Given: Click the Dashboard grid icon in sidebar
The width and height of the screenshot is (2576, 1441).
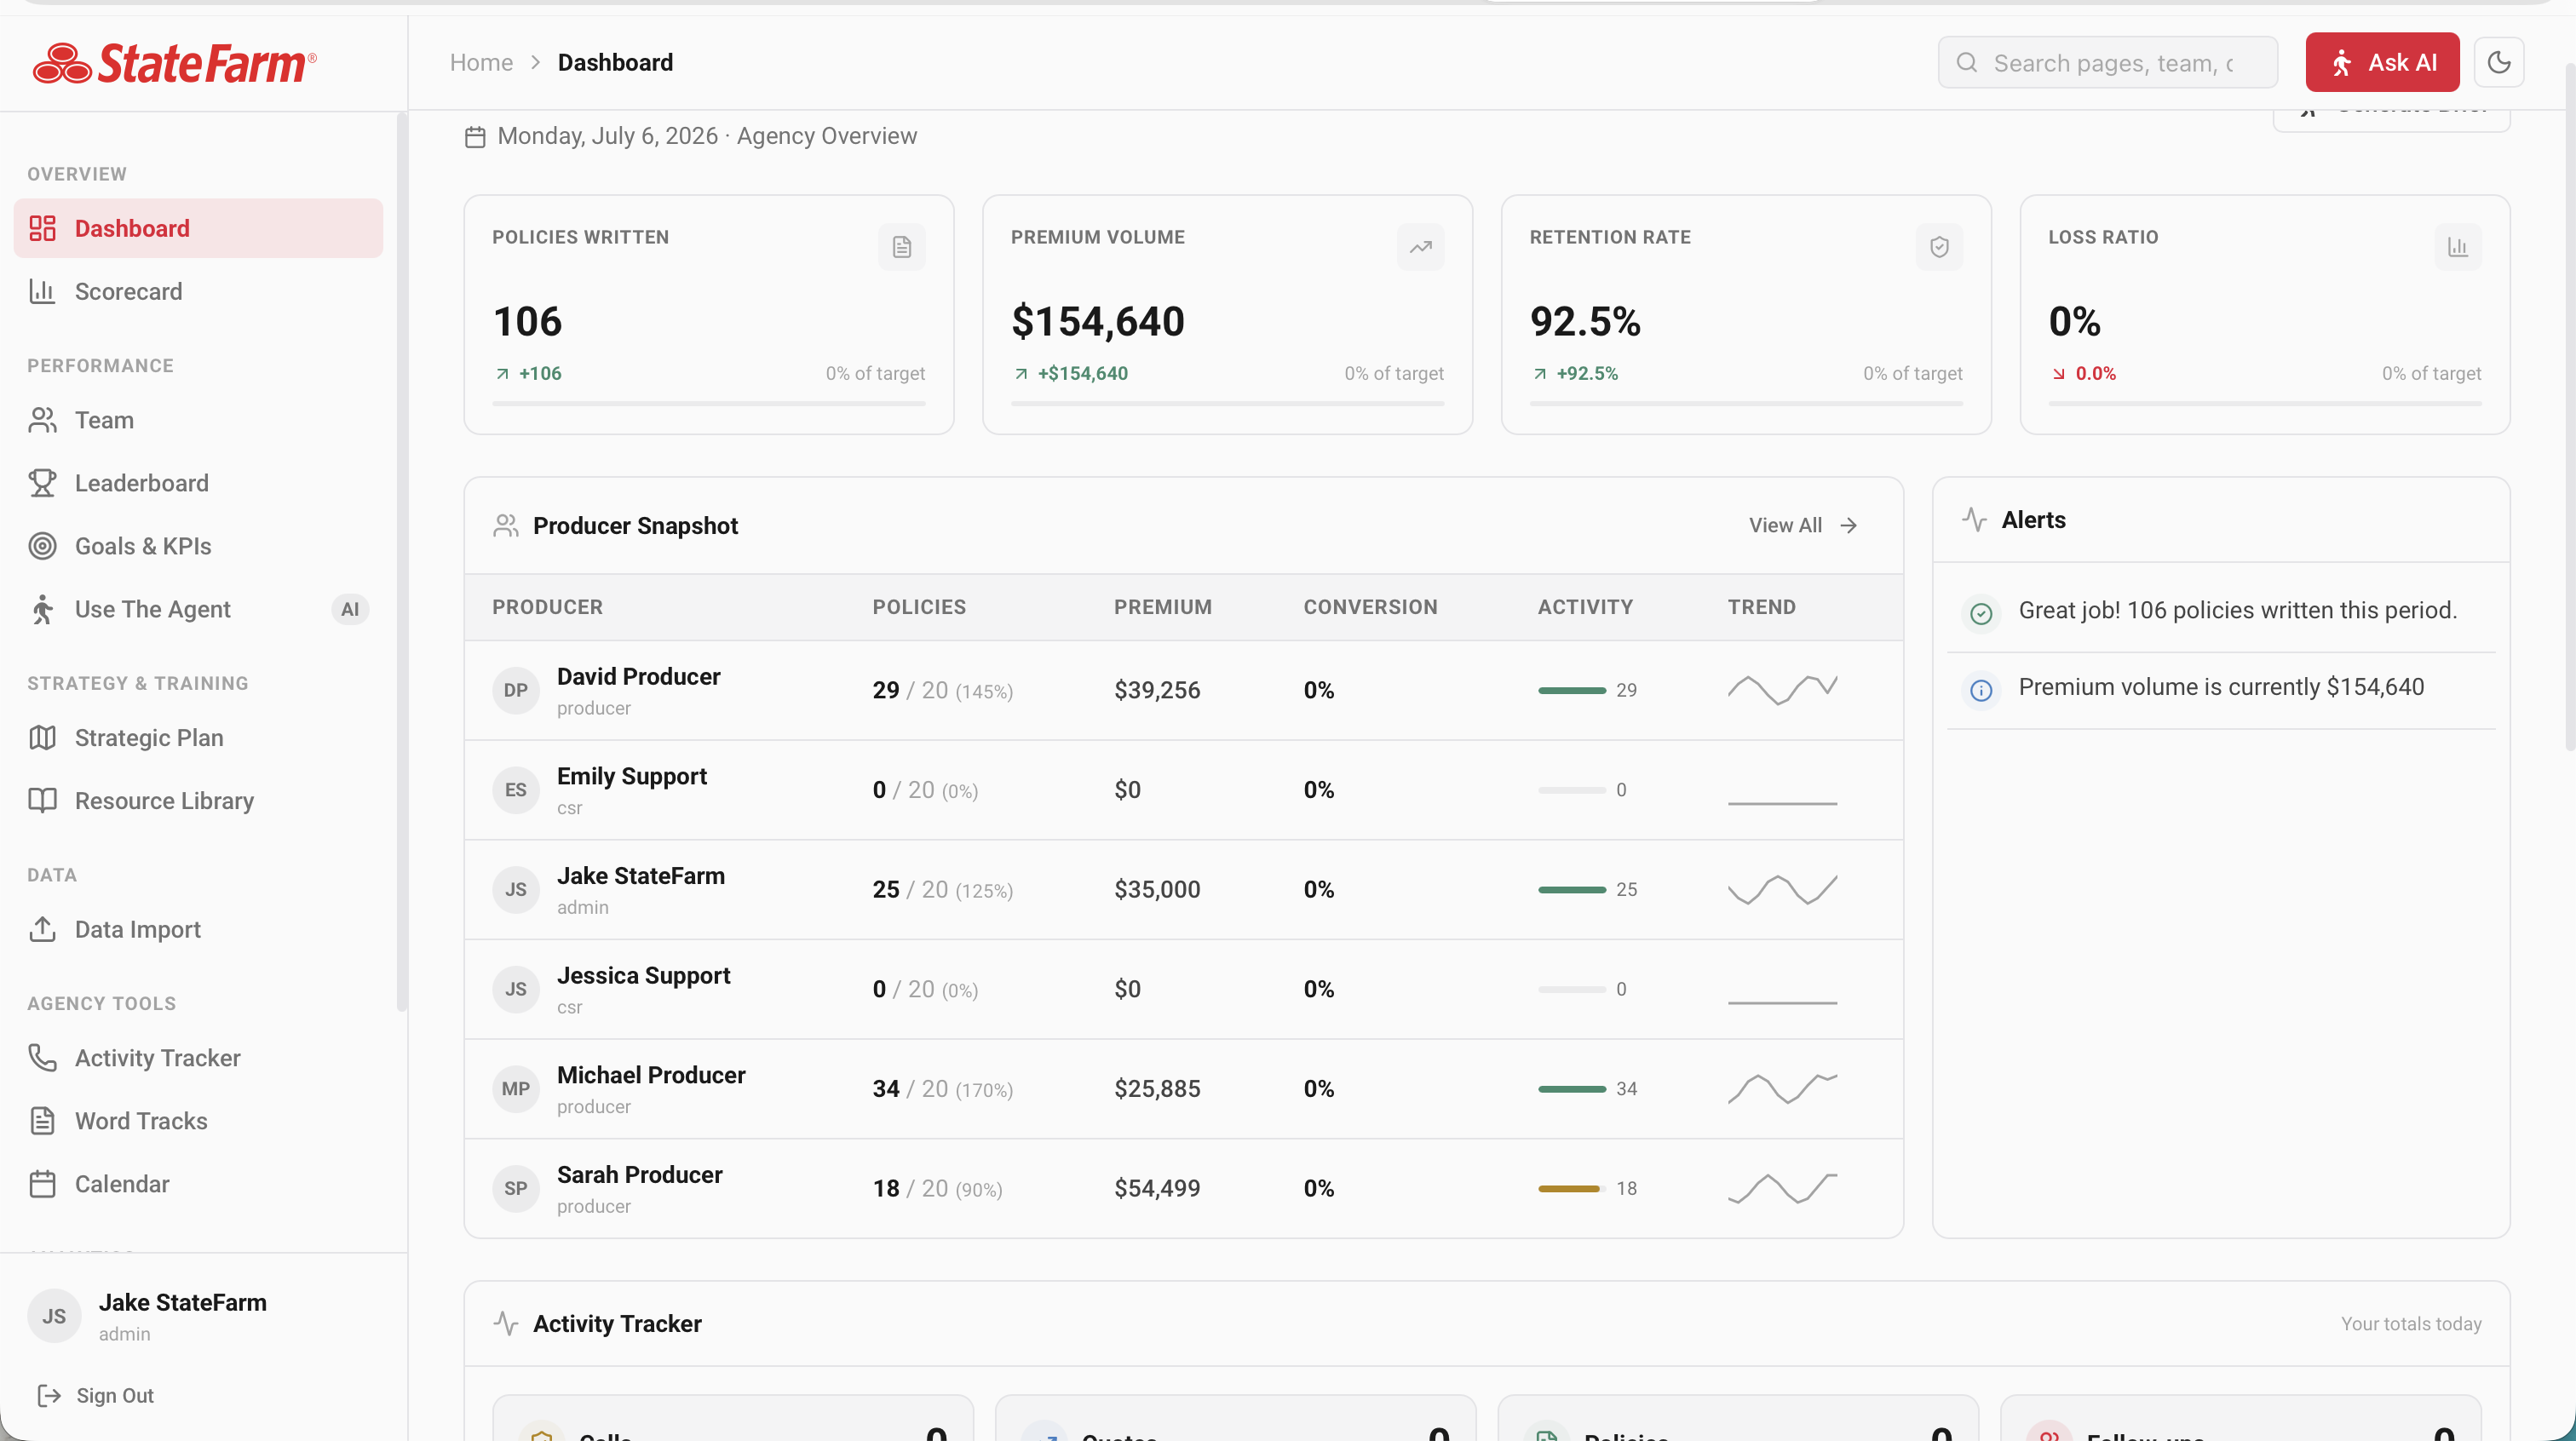Looking at the screenshot, I should click(x=42, y=228).
